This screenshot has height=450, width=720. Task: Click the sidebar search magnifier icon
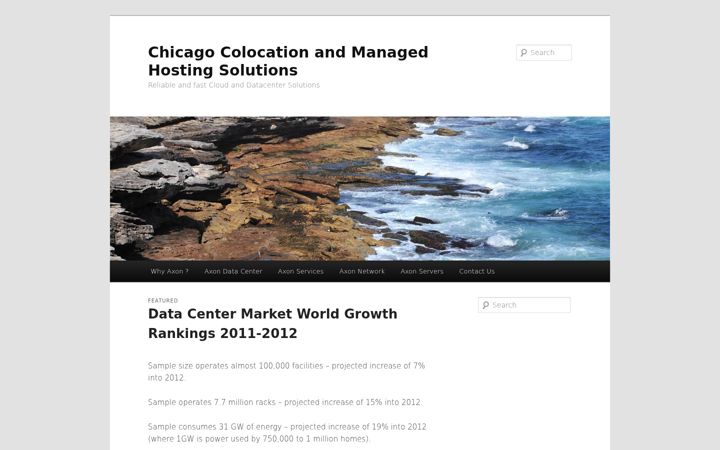485,305
